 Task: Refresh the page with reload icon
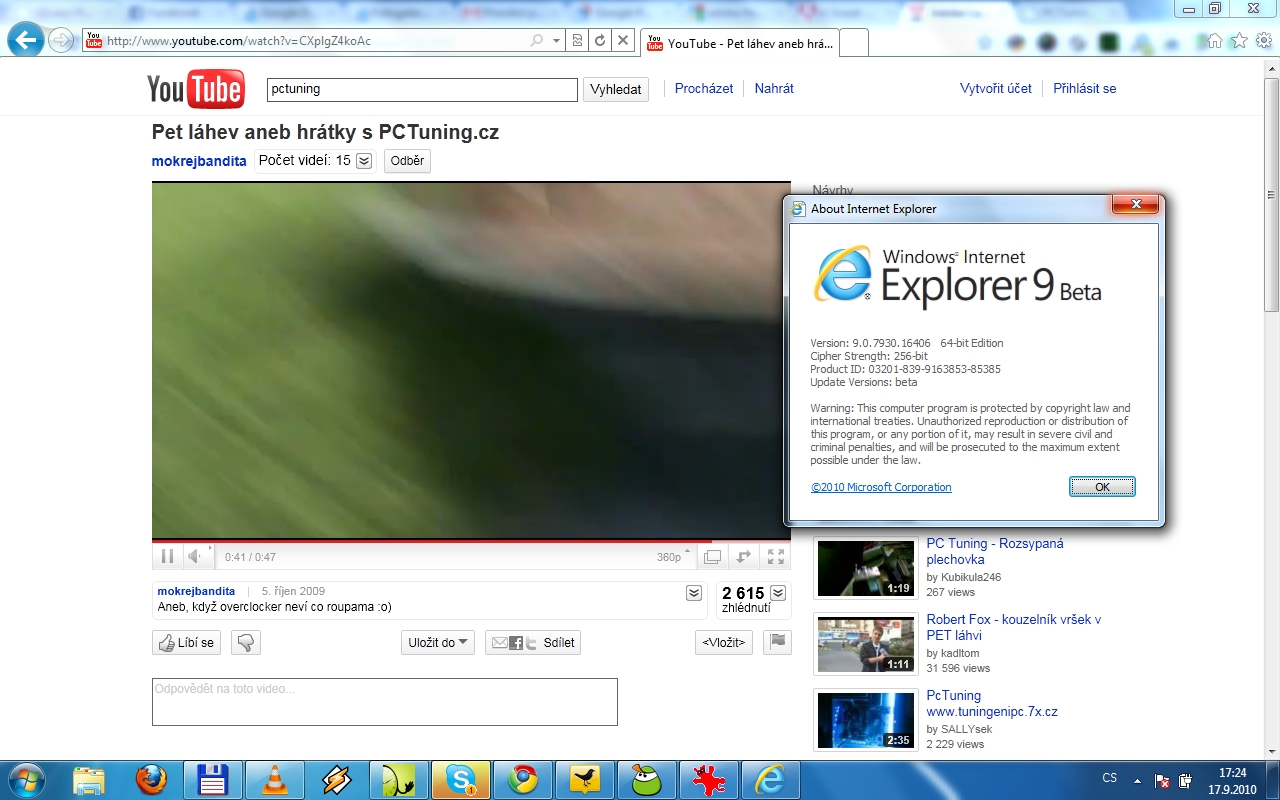point(600,41)
